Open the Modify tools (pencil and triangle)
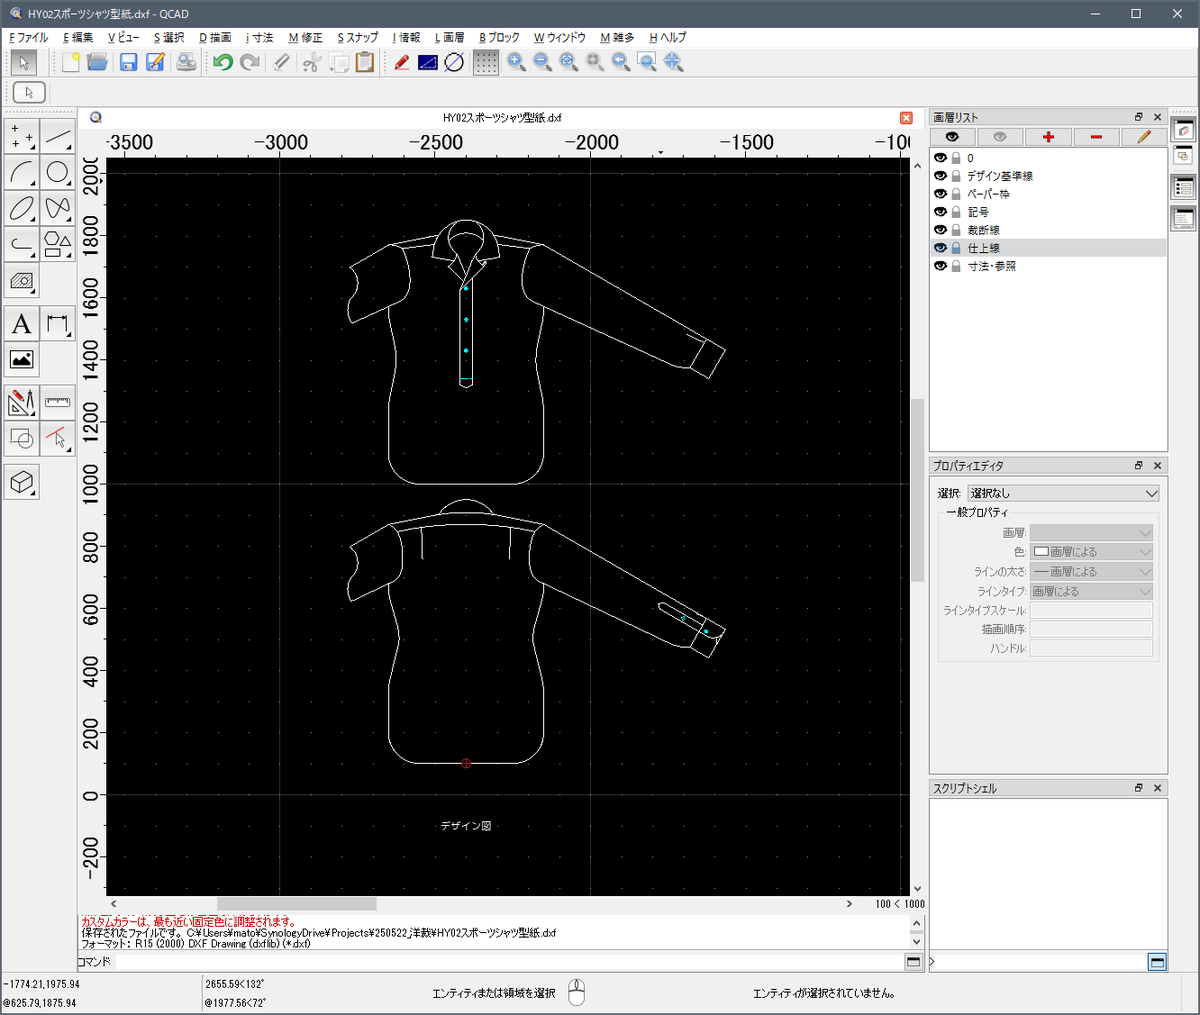The image size is (1200, 1015). pyautogui.click(x=22, y=402)
